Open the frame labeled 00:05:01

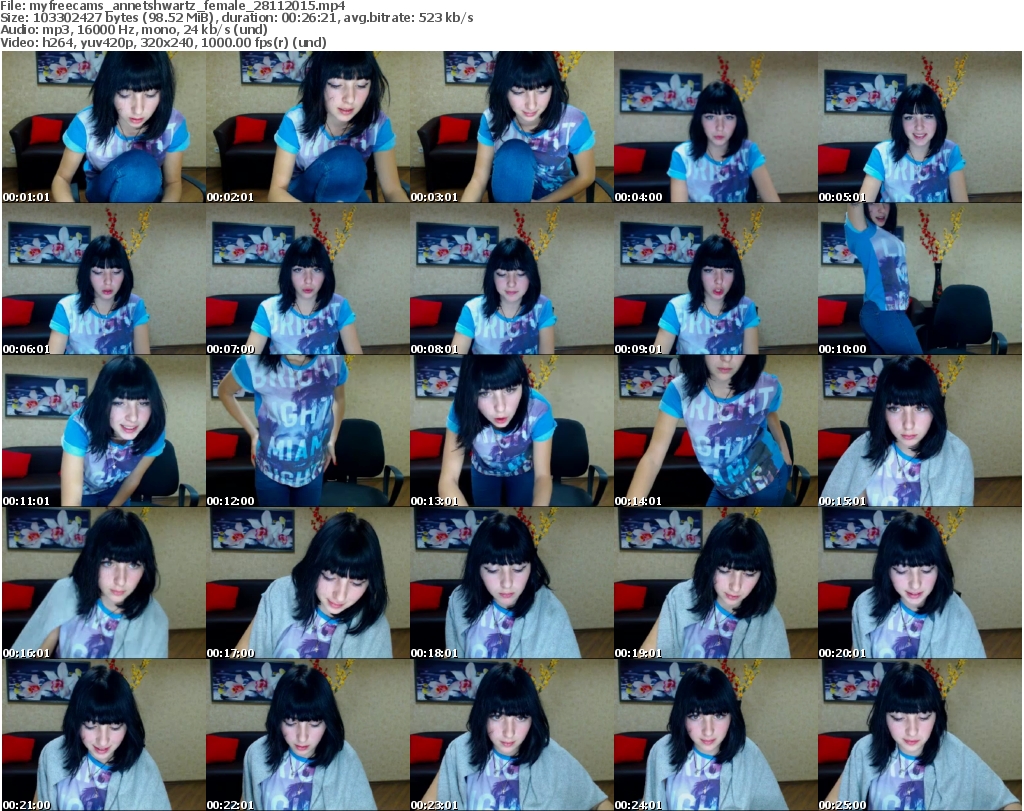[920, 127]
